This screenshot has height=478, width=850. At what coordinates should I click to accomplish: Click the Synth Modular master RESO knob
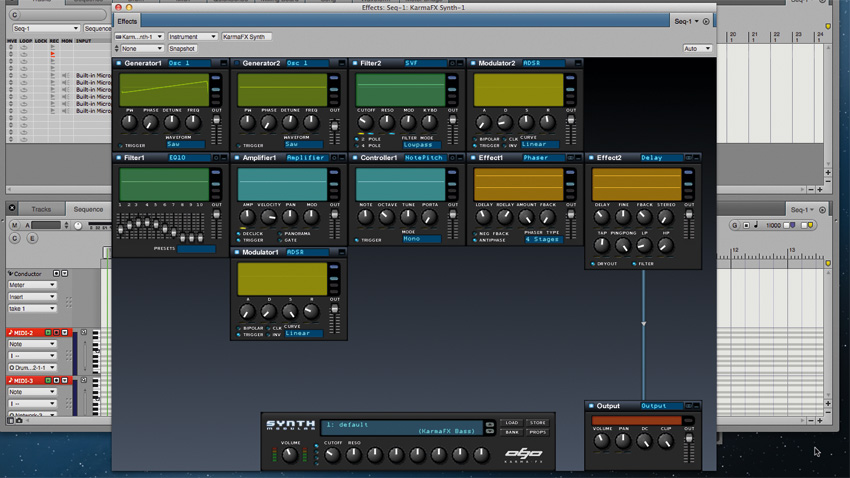click(353, 455)
